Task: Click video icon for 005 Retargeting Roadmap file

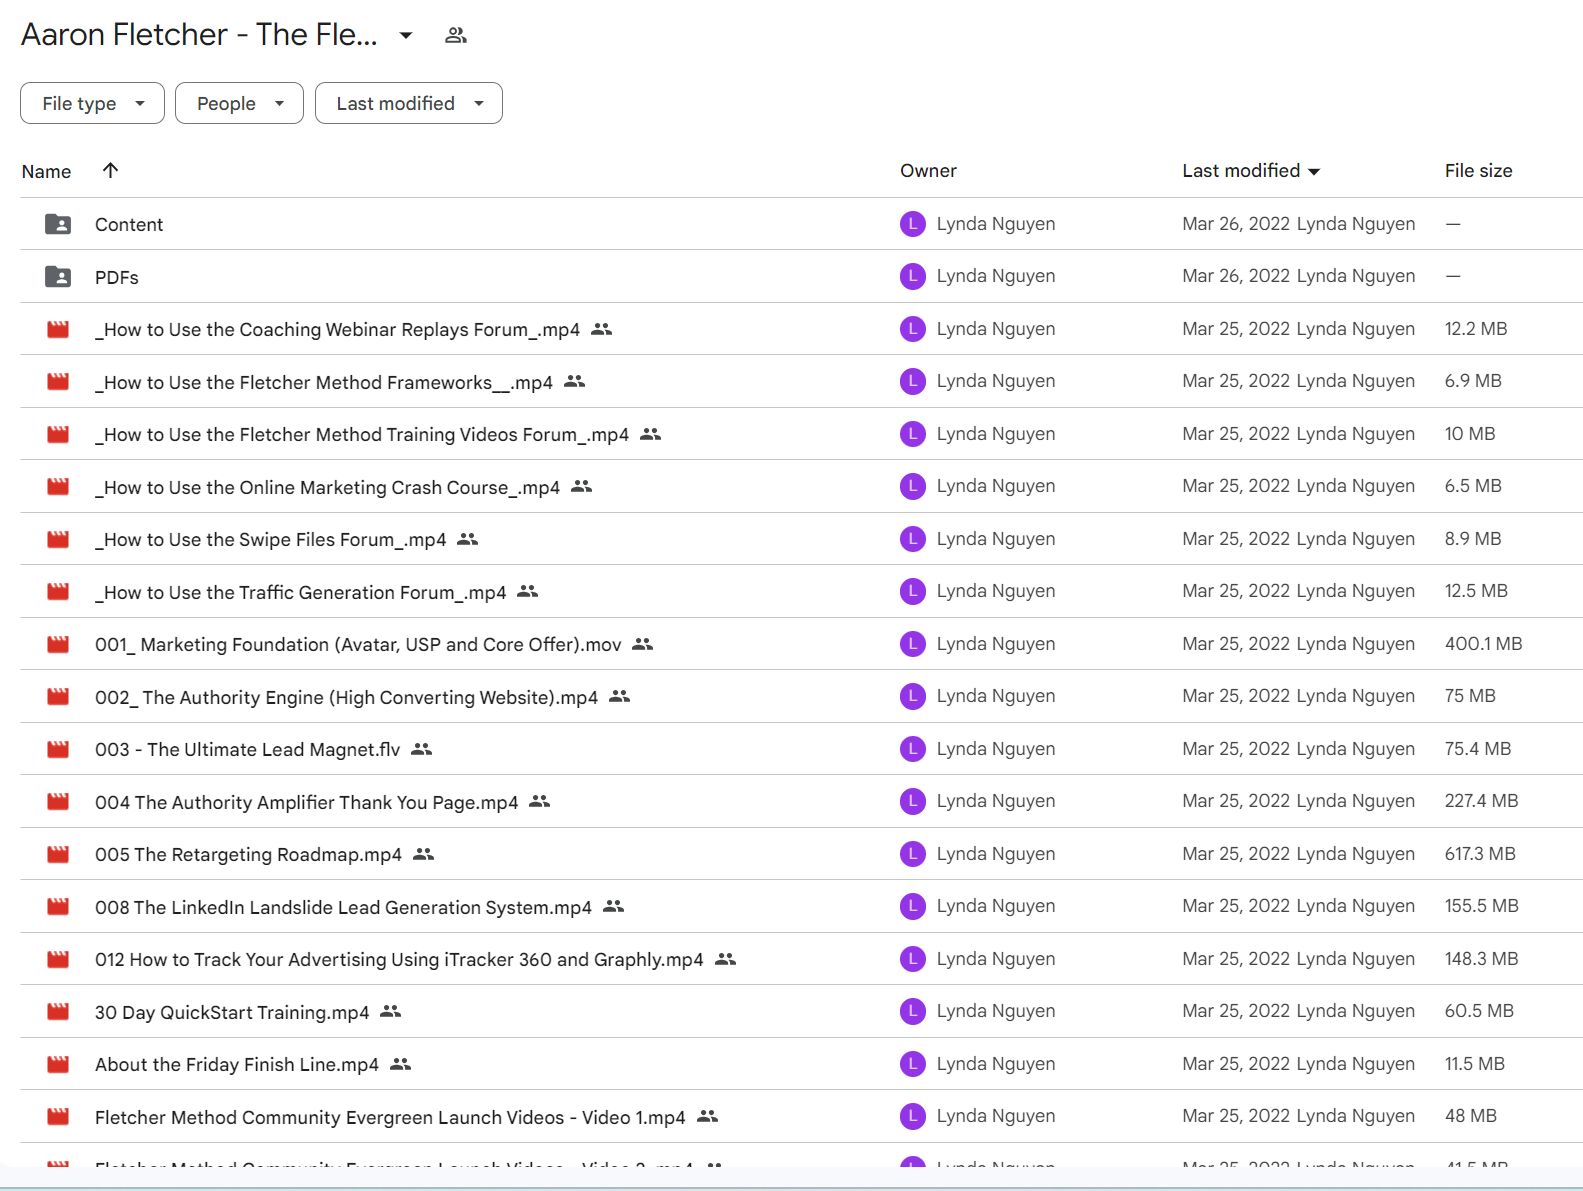Action: [x=58, y=854]
